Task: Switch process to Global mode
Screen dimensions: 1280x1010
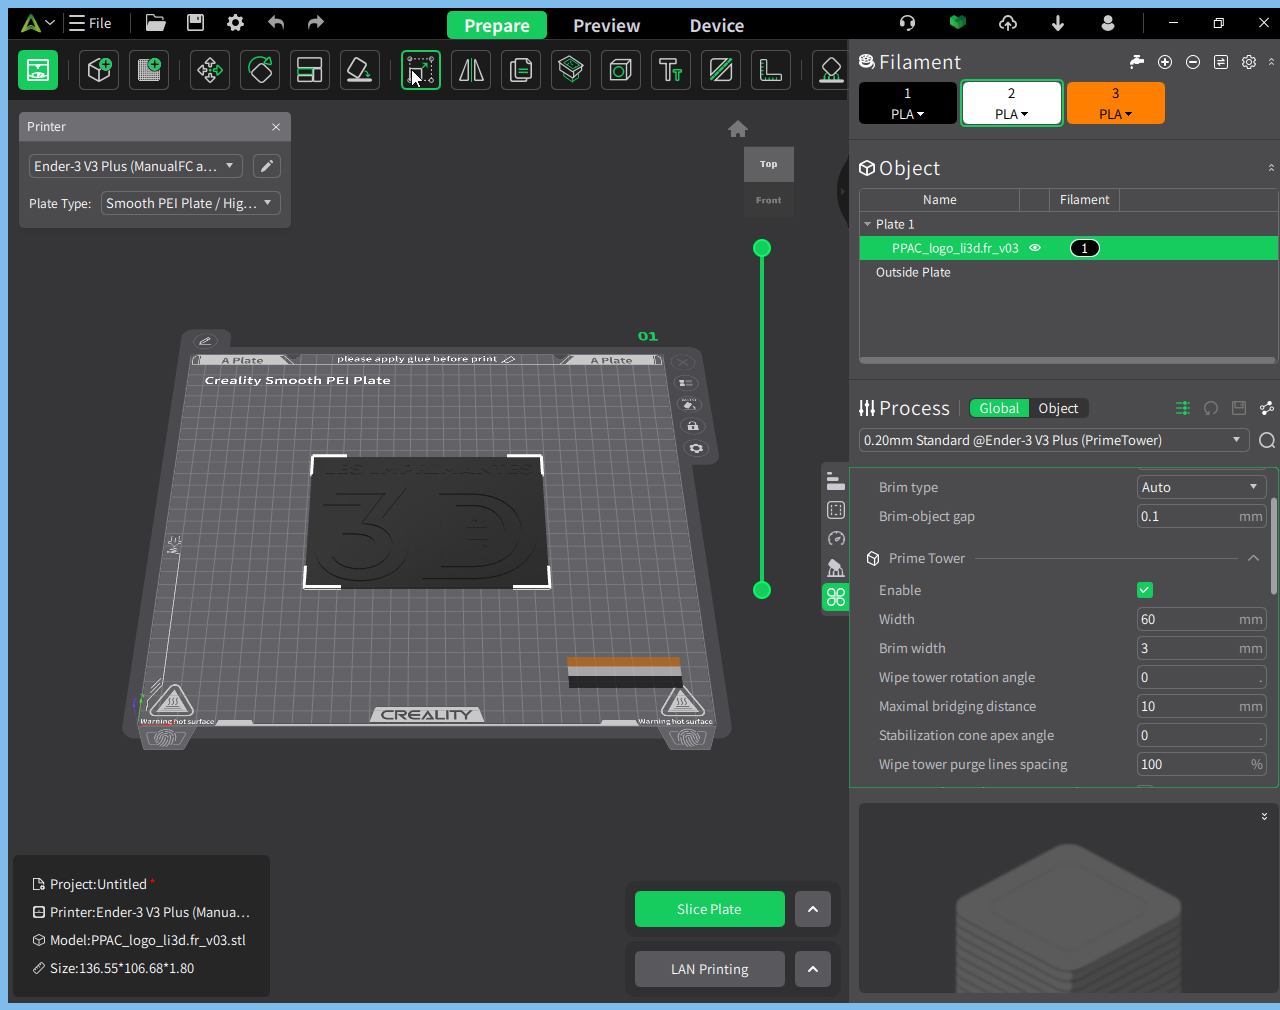Action: (999, 408)
